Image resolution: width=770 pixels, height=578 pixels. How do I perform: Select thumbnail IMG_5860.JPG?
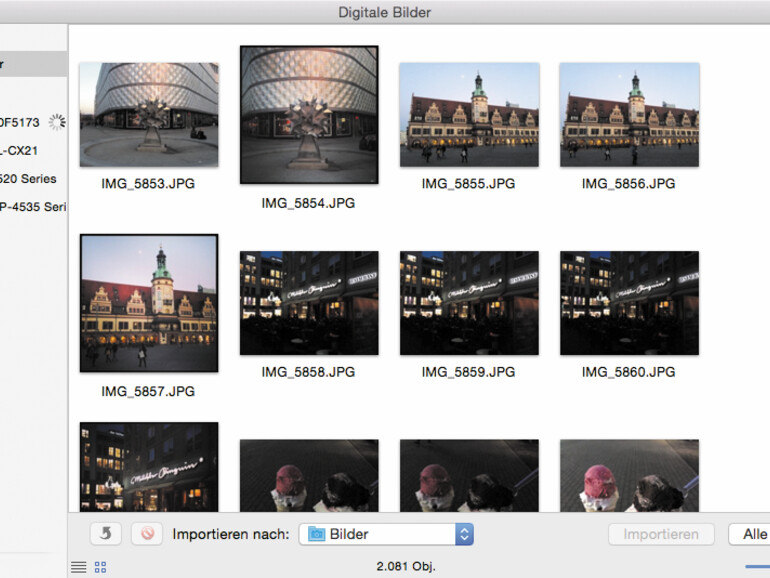pos(629,303)
